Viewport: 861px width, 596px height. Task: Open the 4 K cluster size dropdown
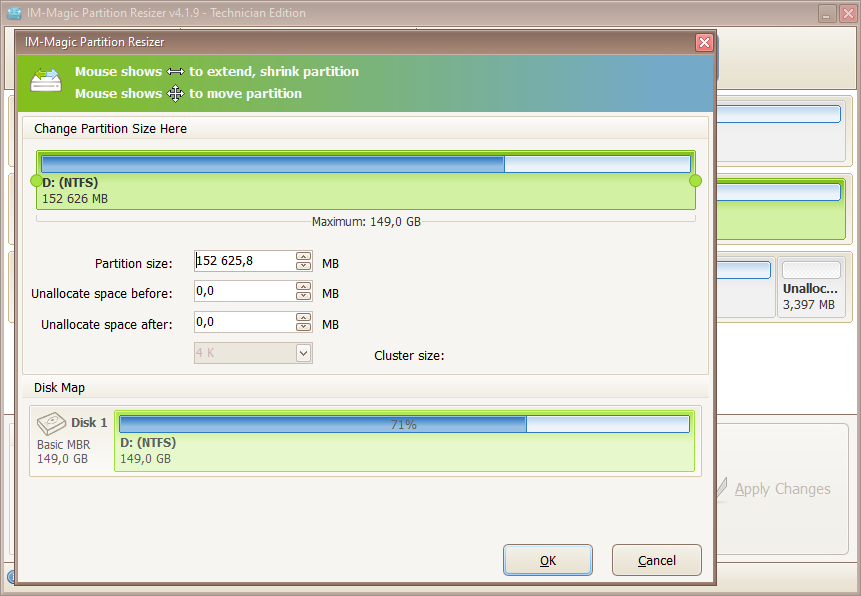click(x=303, y=353)
